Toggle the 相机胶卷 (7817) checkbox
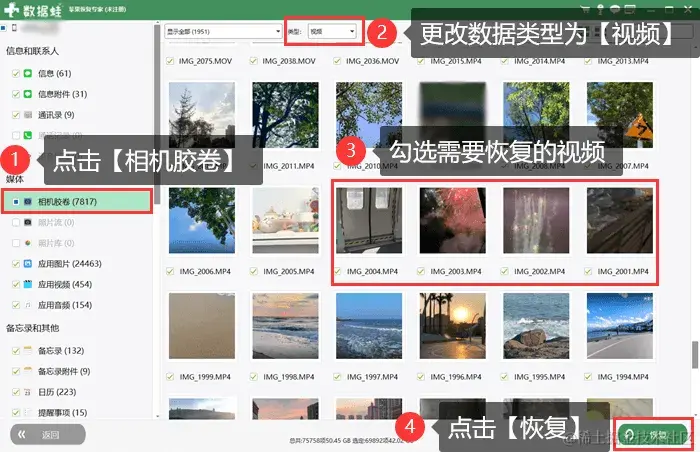 (x=16, y=202)
